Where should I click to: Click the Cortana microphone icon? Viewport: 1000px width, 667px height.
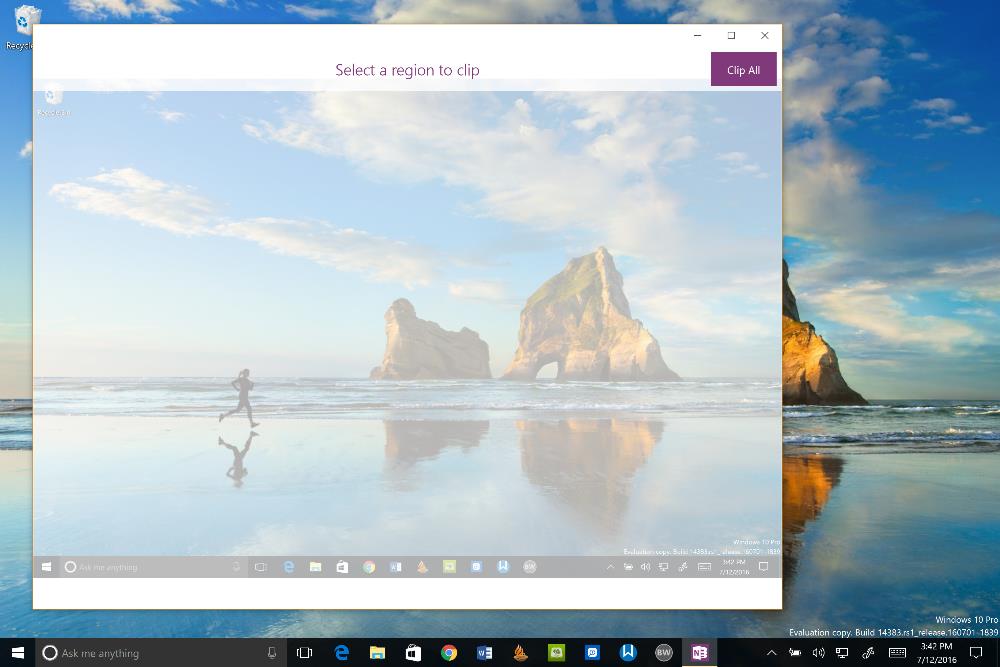pyautogui.click(x=271, y=652)
